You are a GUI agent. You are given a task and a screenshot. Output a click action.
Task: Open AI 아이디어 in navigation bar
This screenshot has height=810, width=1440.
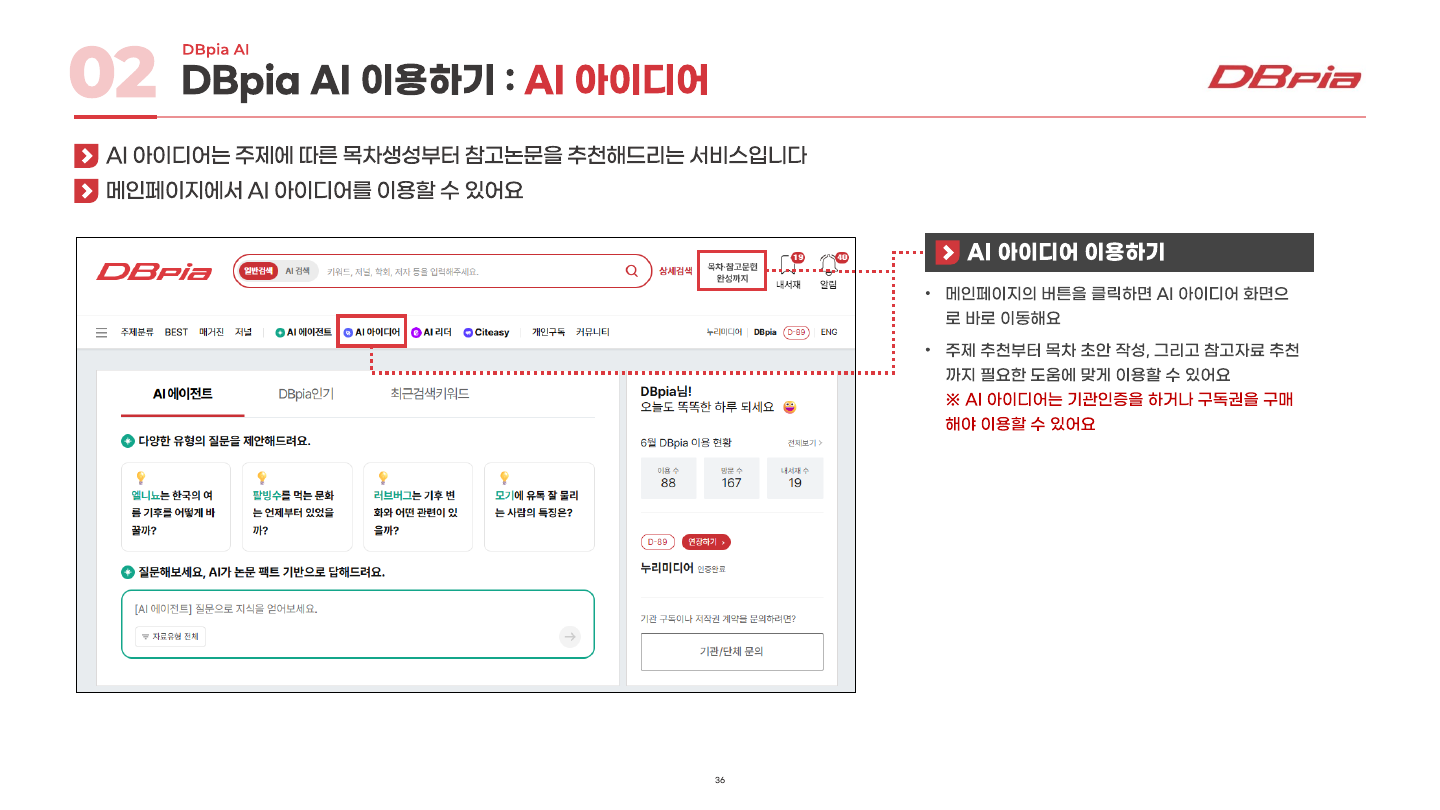372,332
